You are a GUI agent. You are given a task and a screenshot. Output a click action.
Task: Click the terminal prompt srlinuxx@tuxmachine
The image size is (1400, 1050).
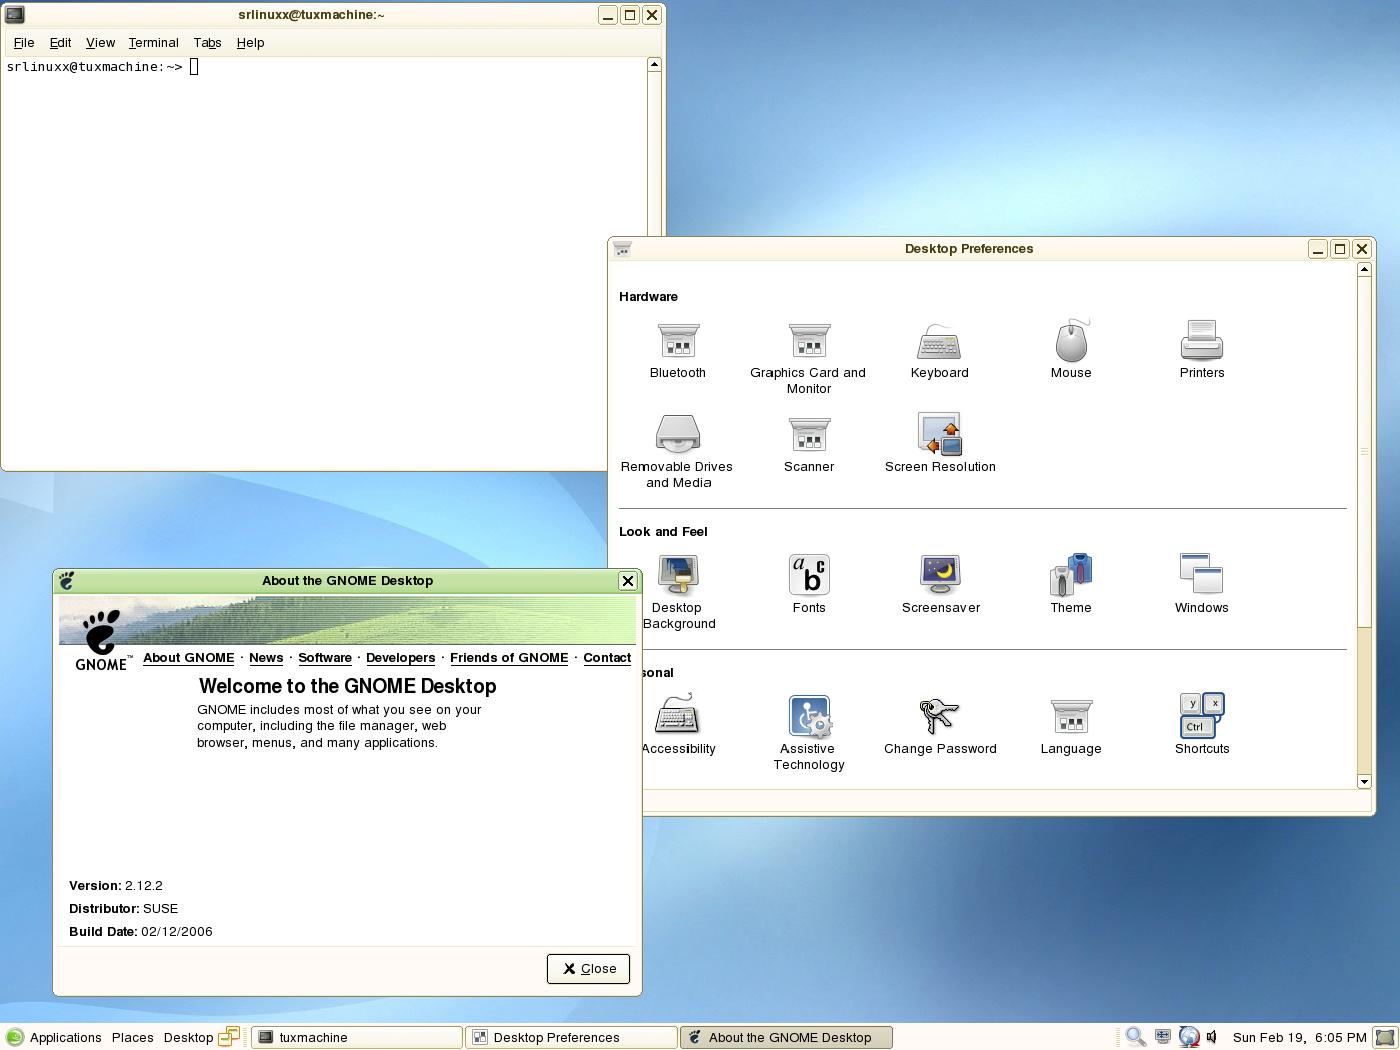[x=95, y=67]
